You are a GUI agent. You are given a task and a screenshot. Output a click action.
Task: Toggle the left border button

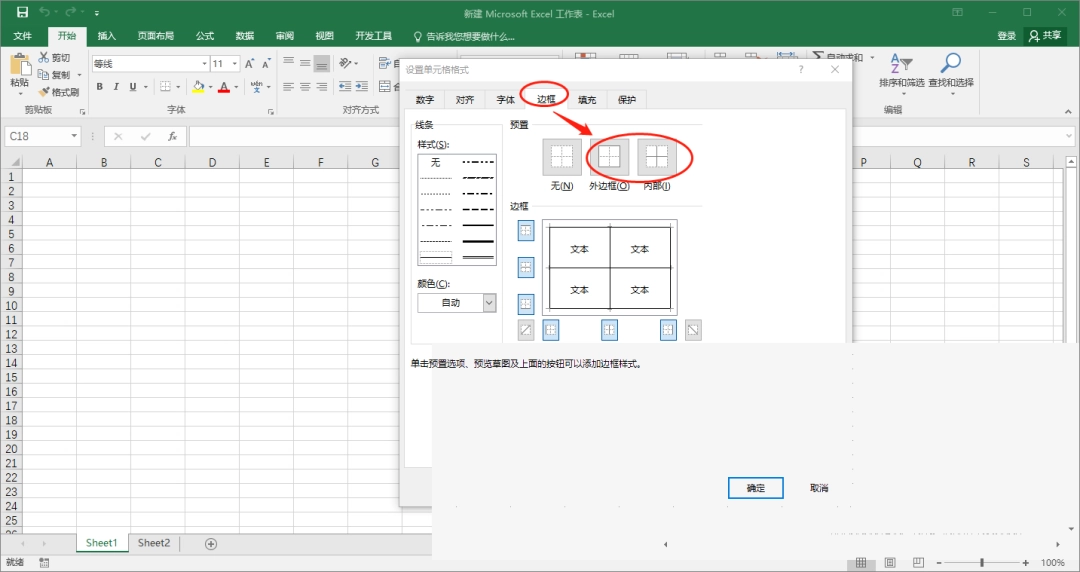pos(550,330)
